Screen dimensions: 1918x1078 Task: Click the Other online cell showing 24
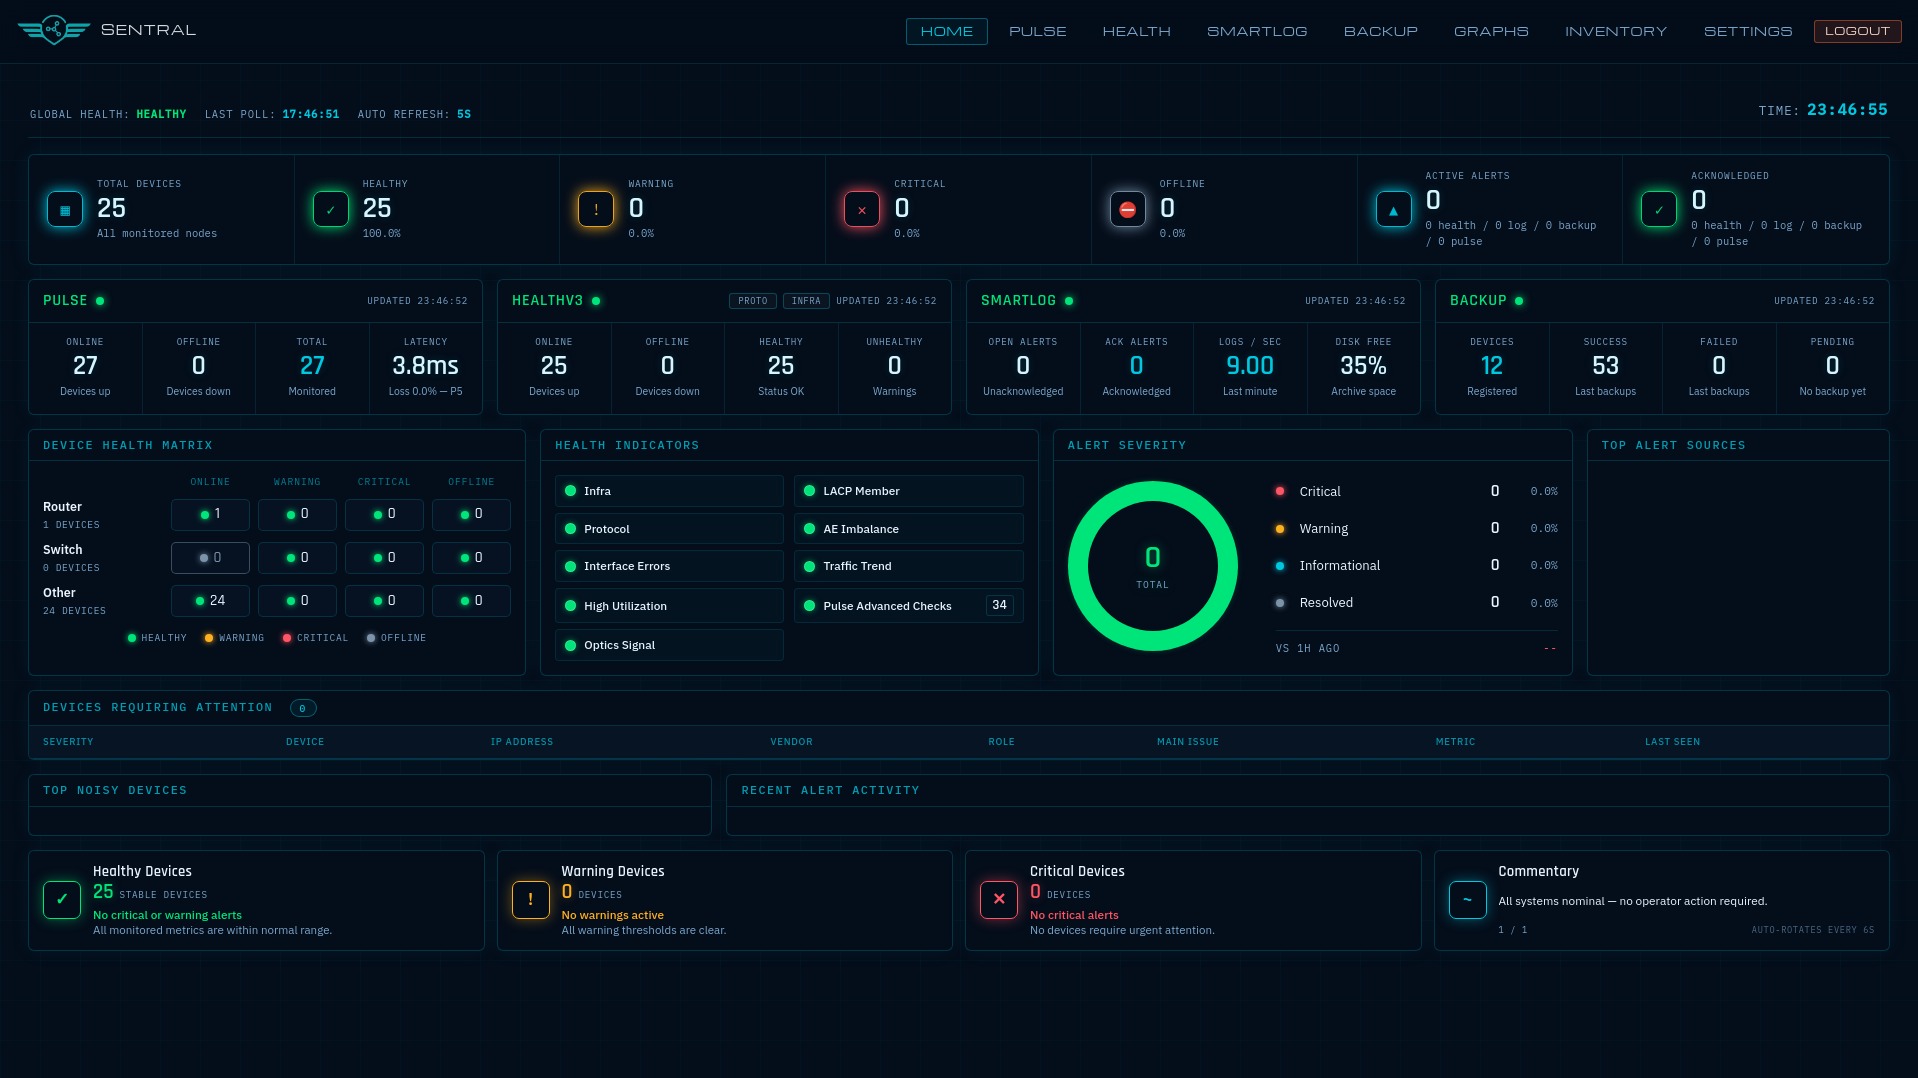click(210, 601)
